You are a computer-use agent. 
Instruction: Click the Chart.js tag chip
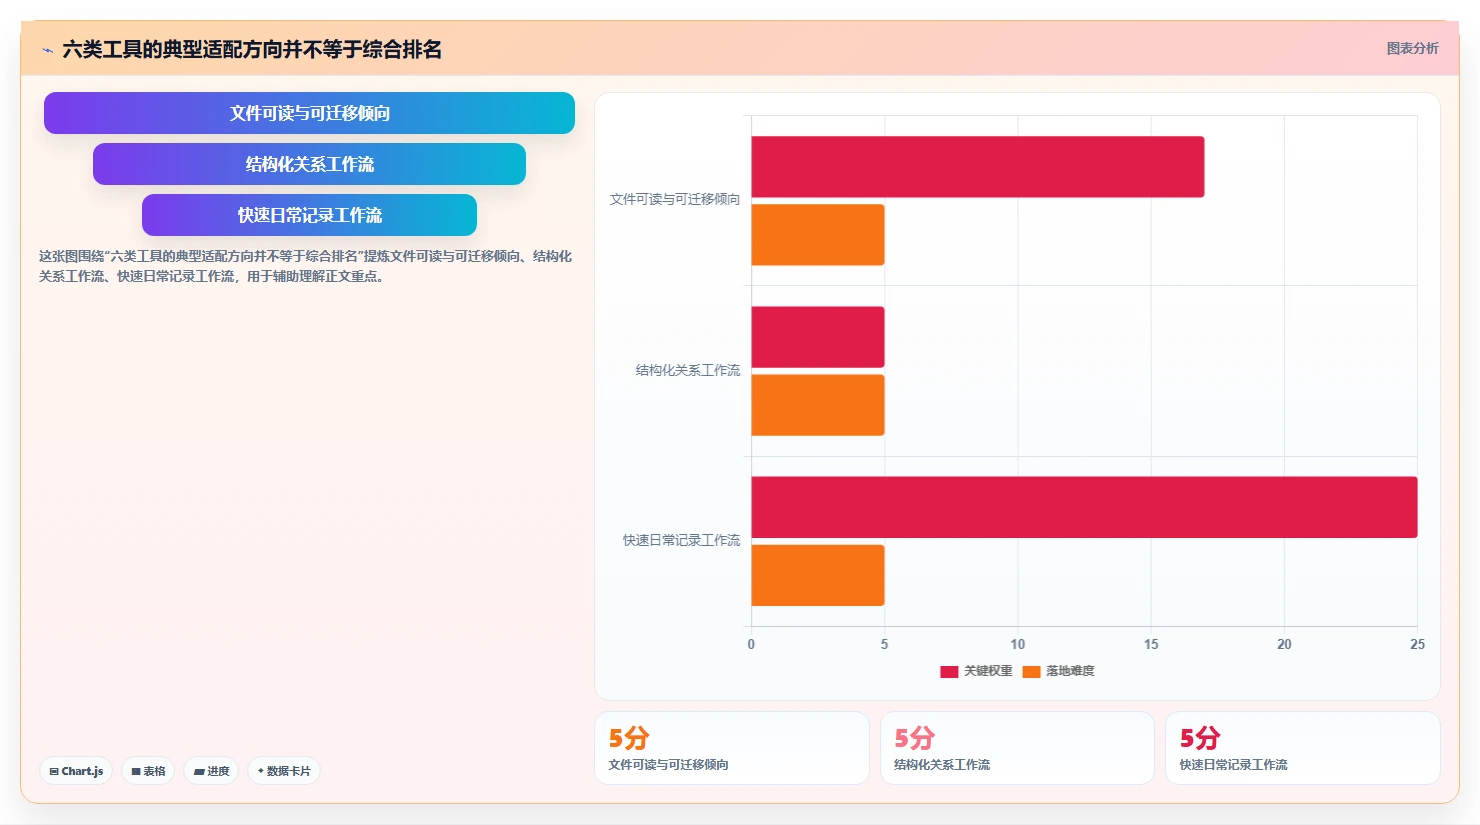tap(76, 771)
